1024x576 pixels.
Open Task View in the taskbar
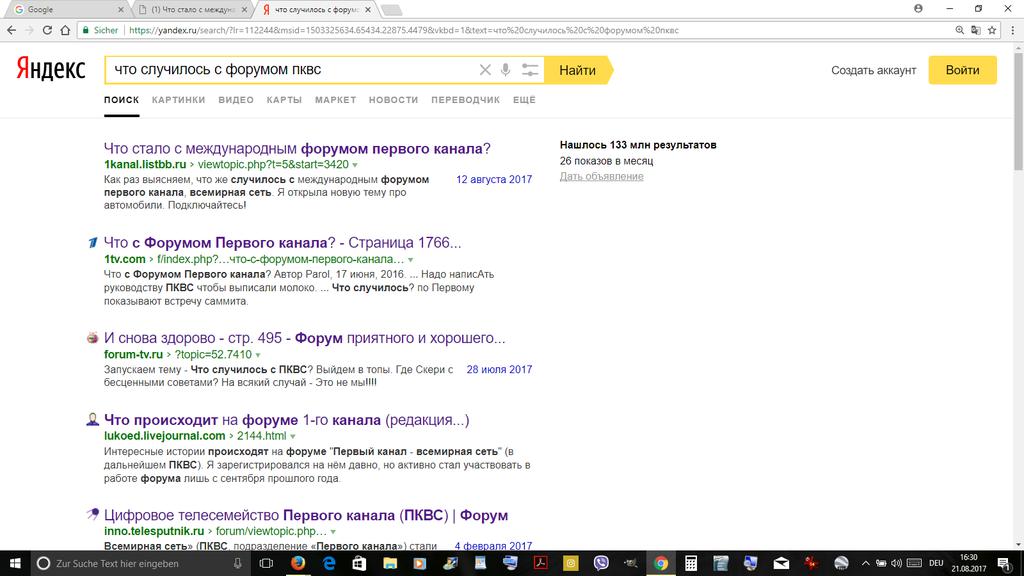coord(266,563)
